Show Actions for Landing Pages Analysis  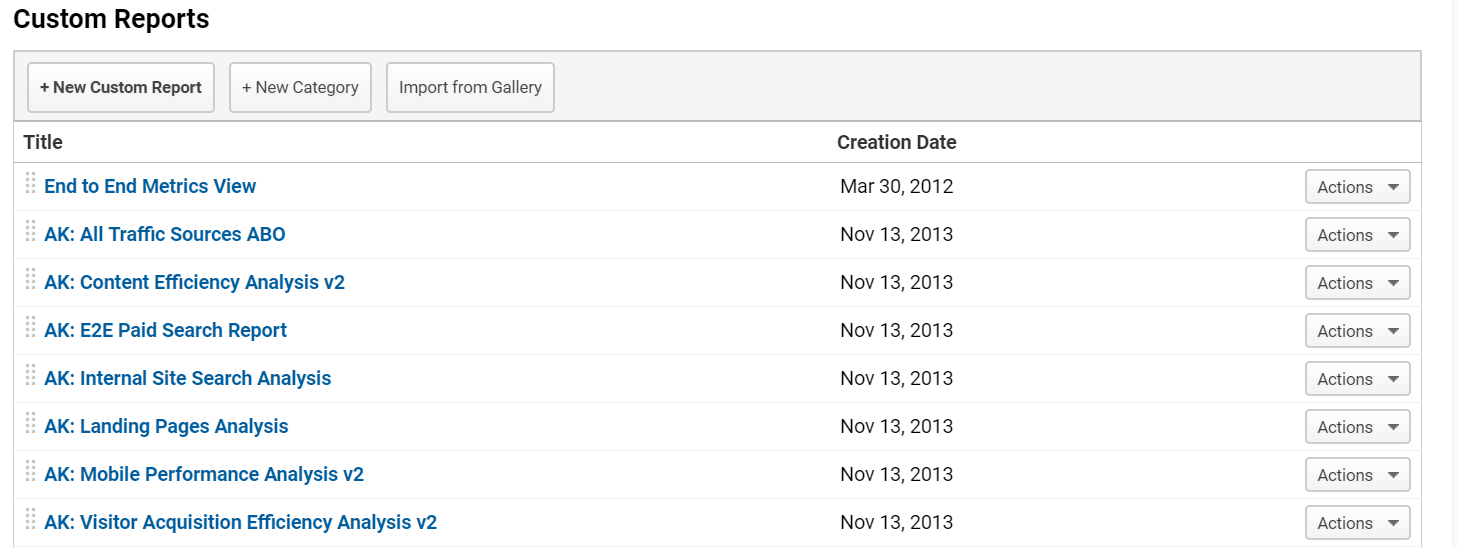1357,427
